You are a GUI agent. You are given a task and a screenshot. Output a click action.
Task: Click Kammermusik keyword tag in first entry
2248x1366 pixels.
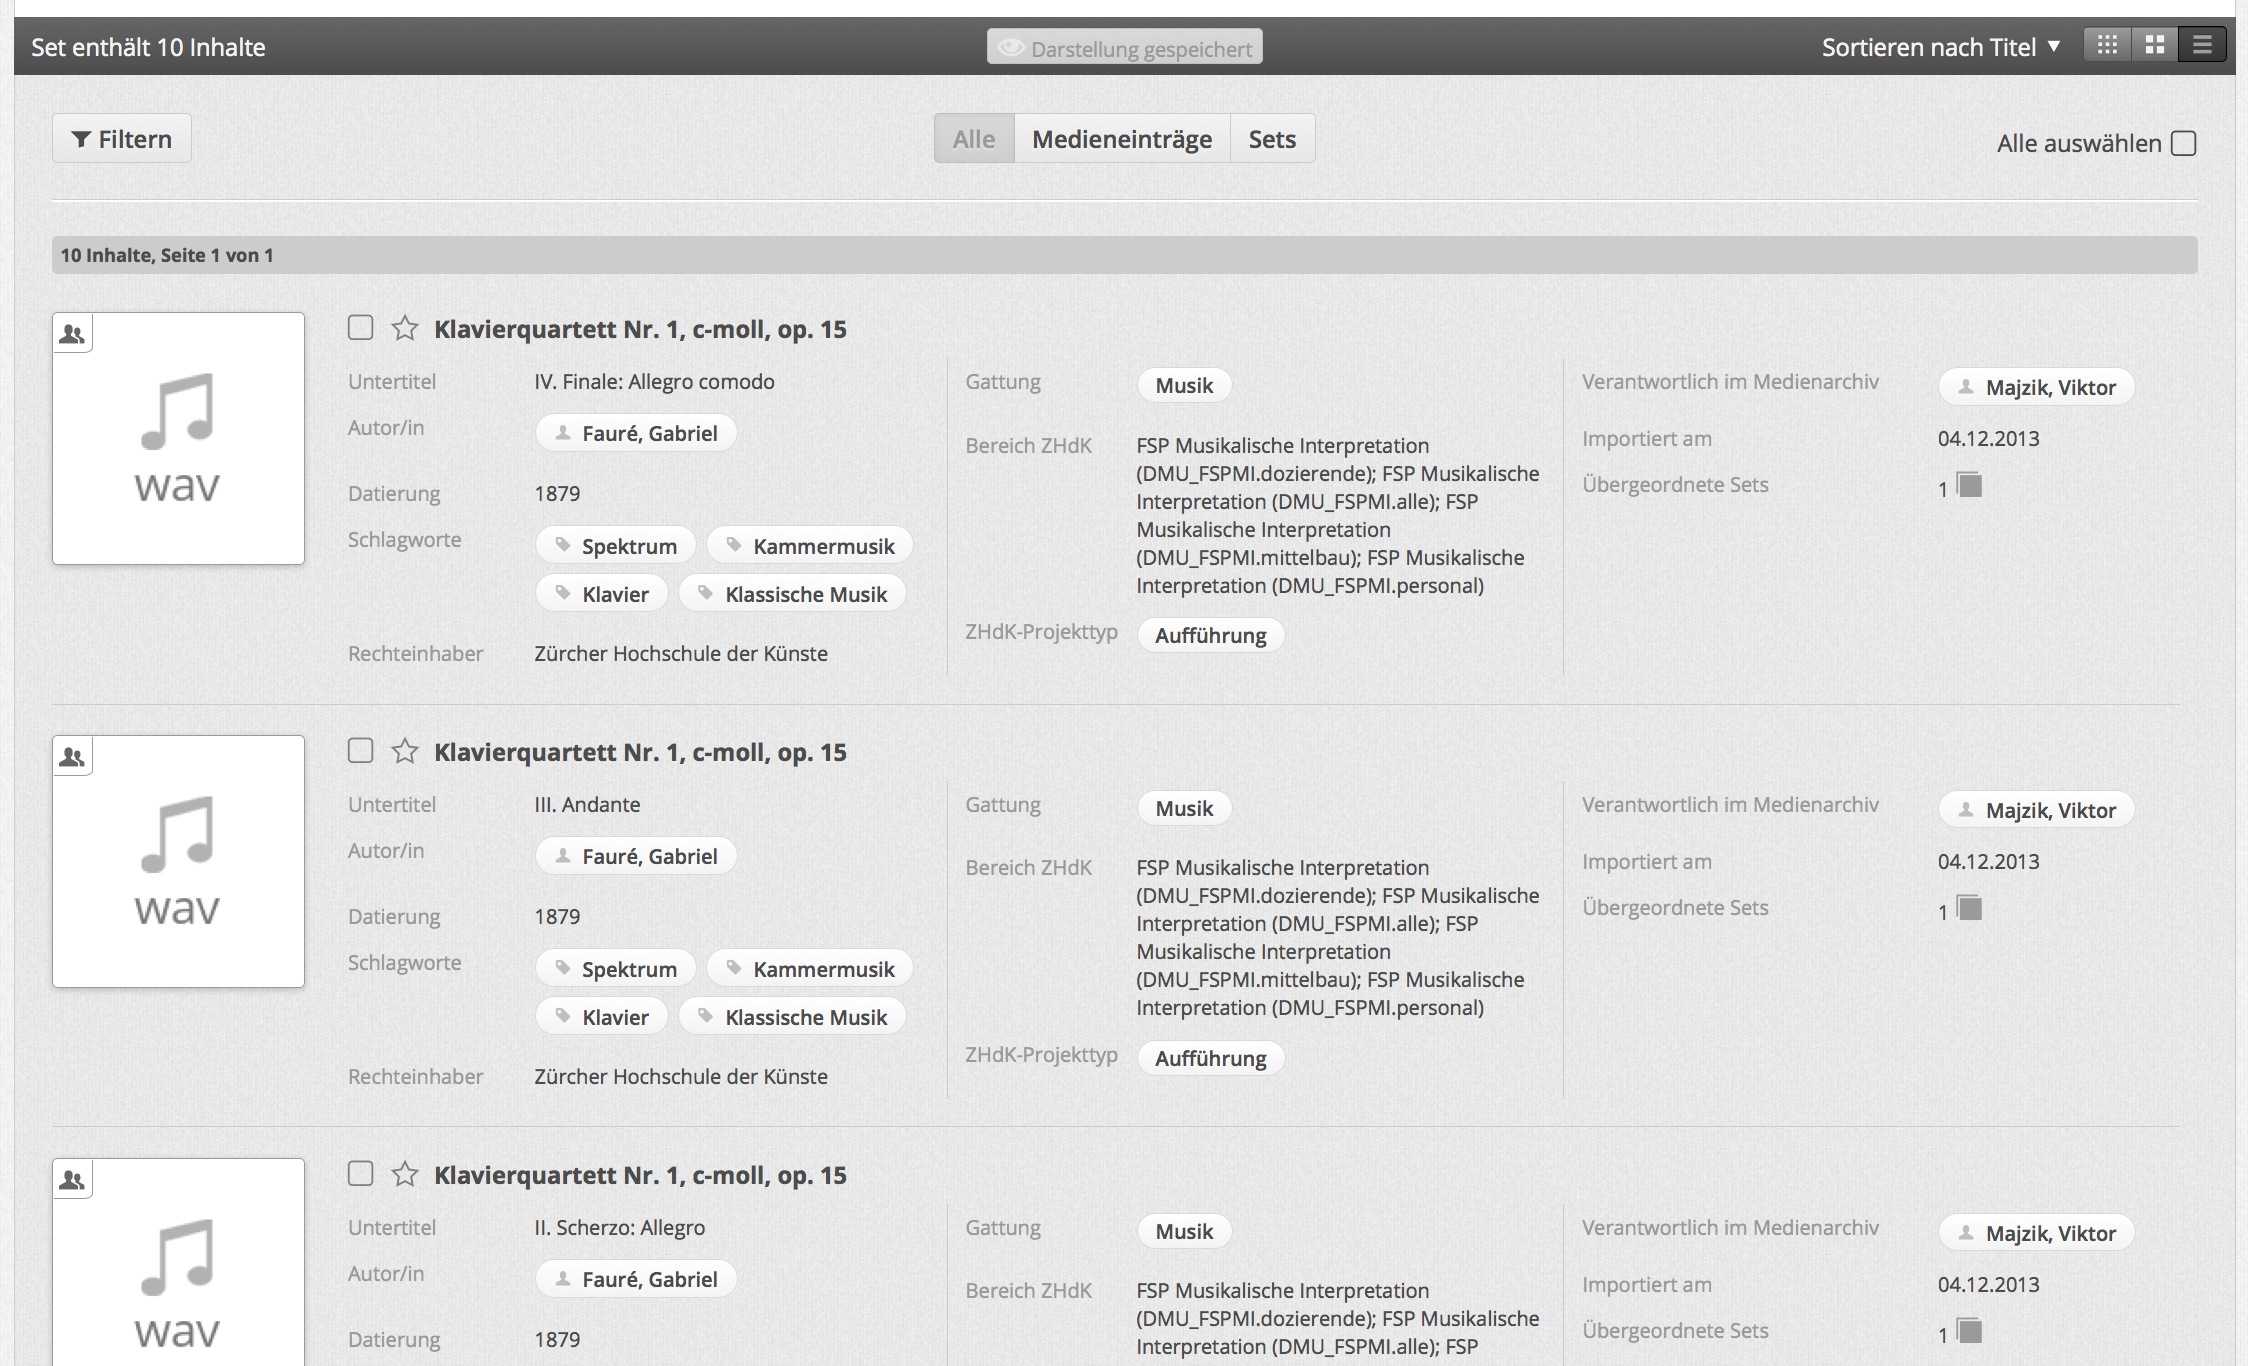809,546
